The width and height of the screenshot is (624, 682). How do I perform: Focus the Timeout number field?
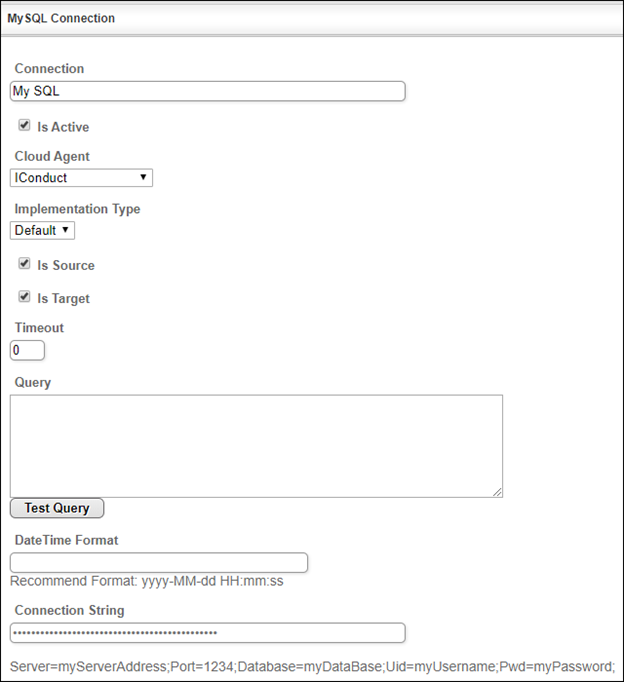(27, 350)
